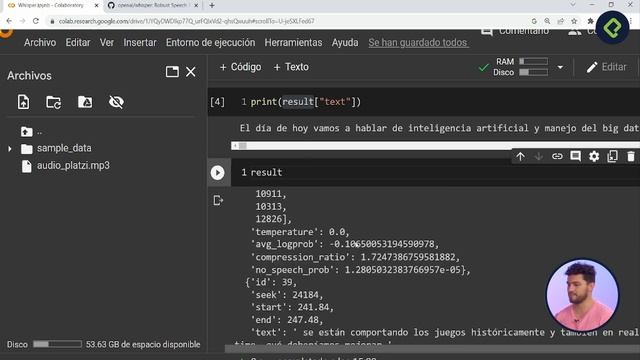640x360 pixels.
Task: Open a new browser tab
Action: pyautogui.click(x=212, y=6)
